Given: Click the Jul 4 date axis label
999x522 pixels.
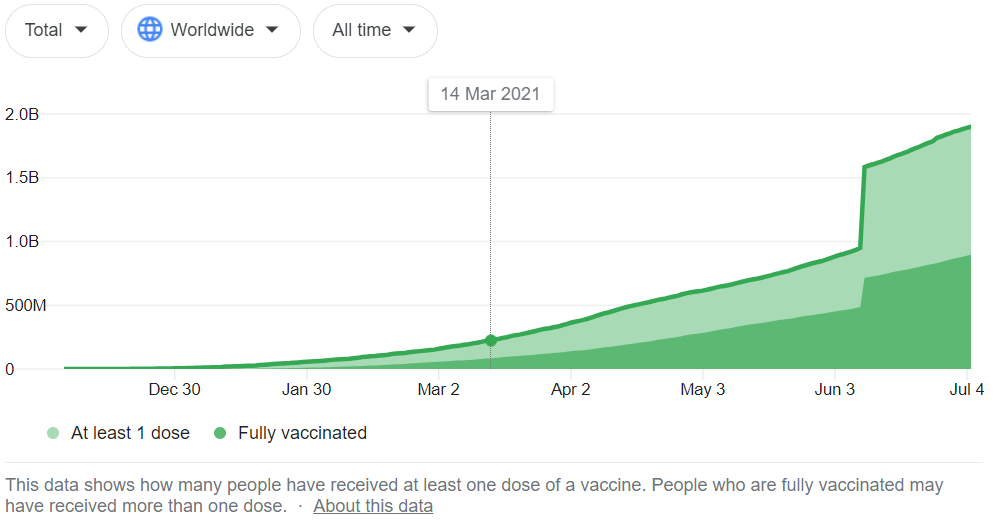Looking at the screenshot, I should pyautogui.click(x=967, y=389).
